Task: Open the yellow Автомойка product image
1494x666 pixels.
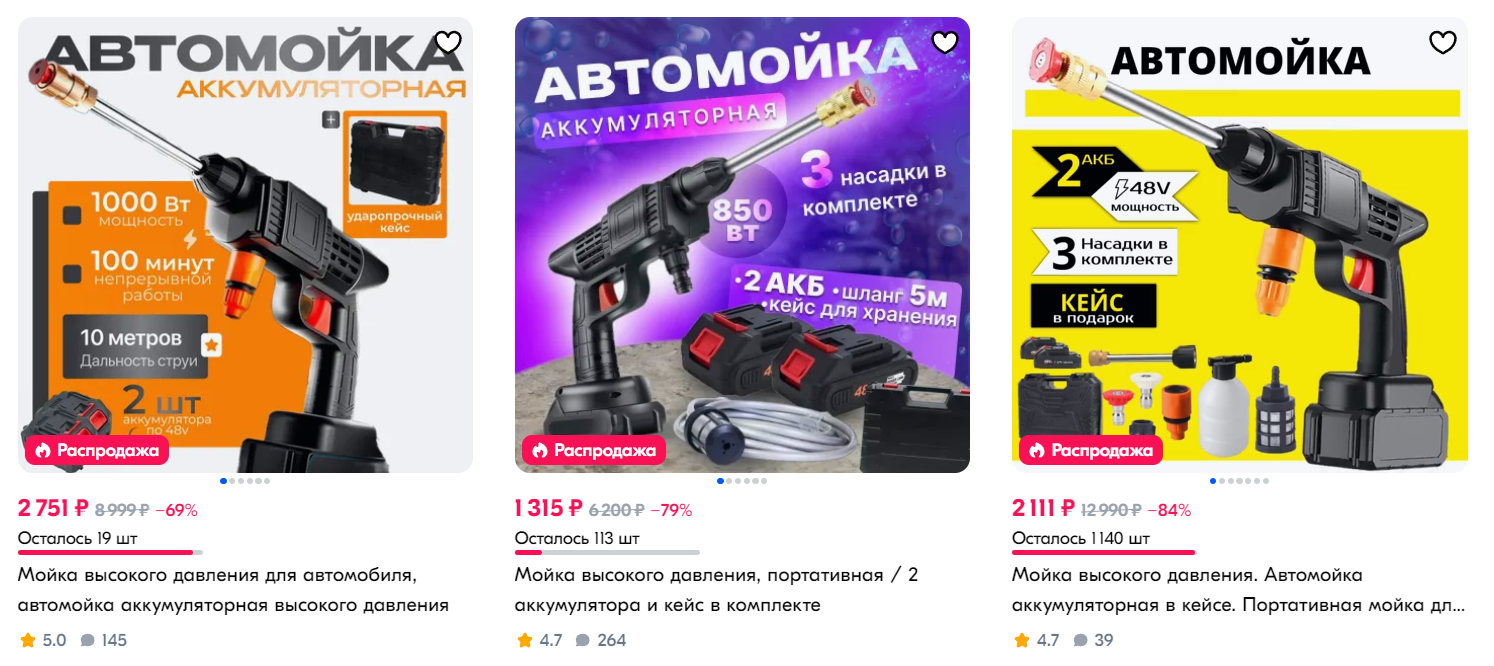Action: 1240,245
